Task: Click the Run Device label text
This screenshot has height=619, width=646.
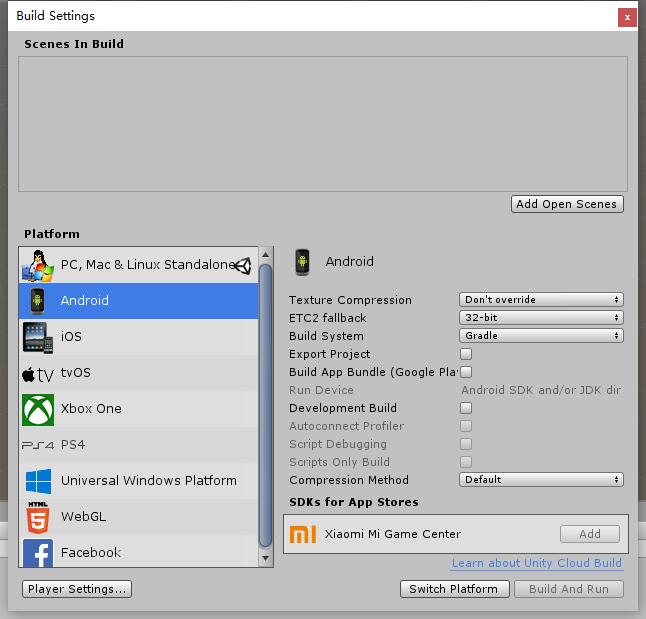Action: click(321, 390)
